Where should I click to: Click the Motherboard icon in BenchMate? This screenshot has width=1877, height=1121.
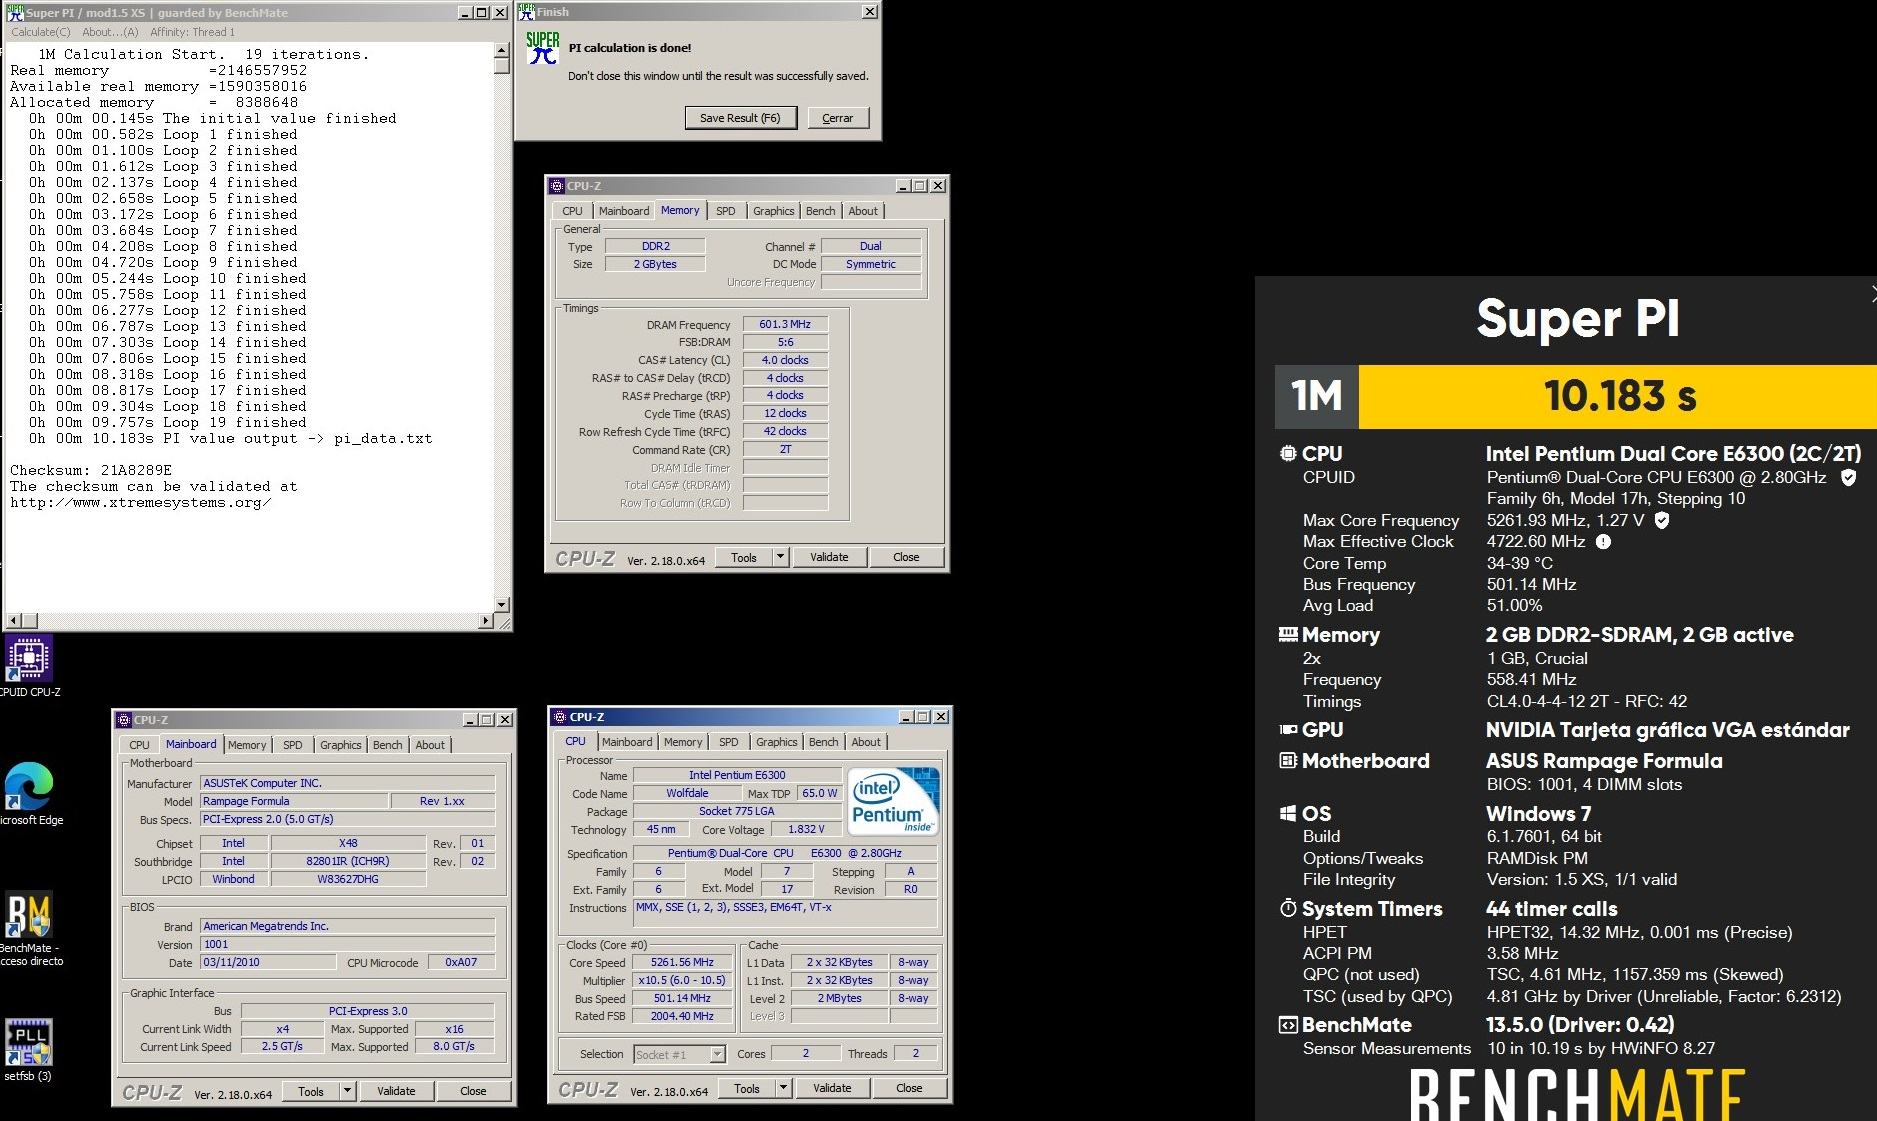(1288, 761)
